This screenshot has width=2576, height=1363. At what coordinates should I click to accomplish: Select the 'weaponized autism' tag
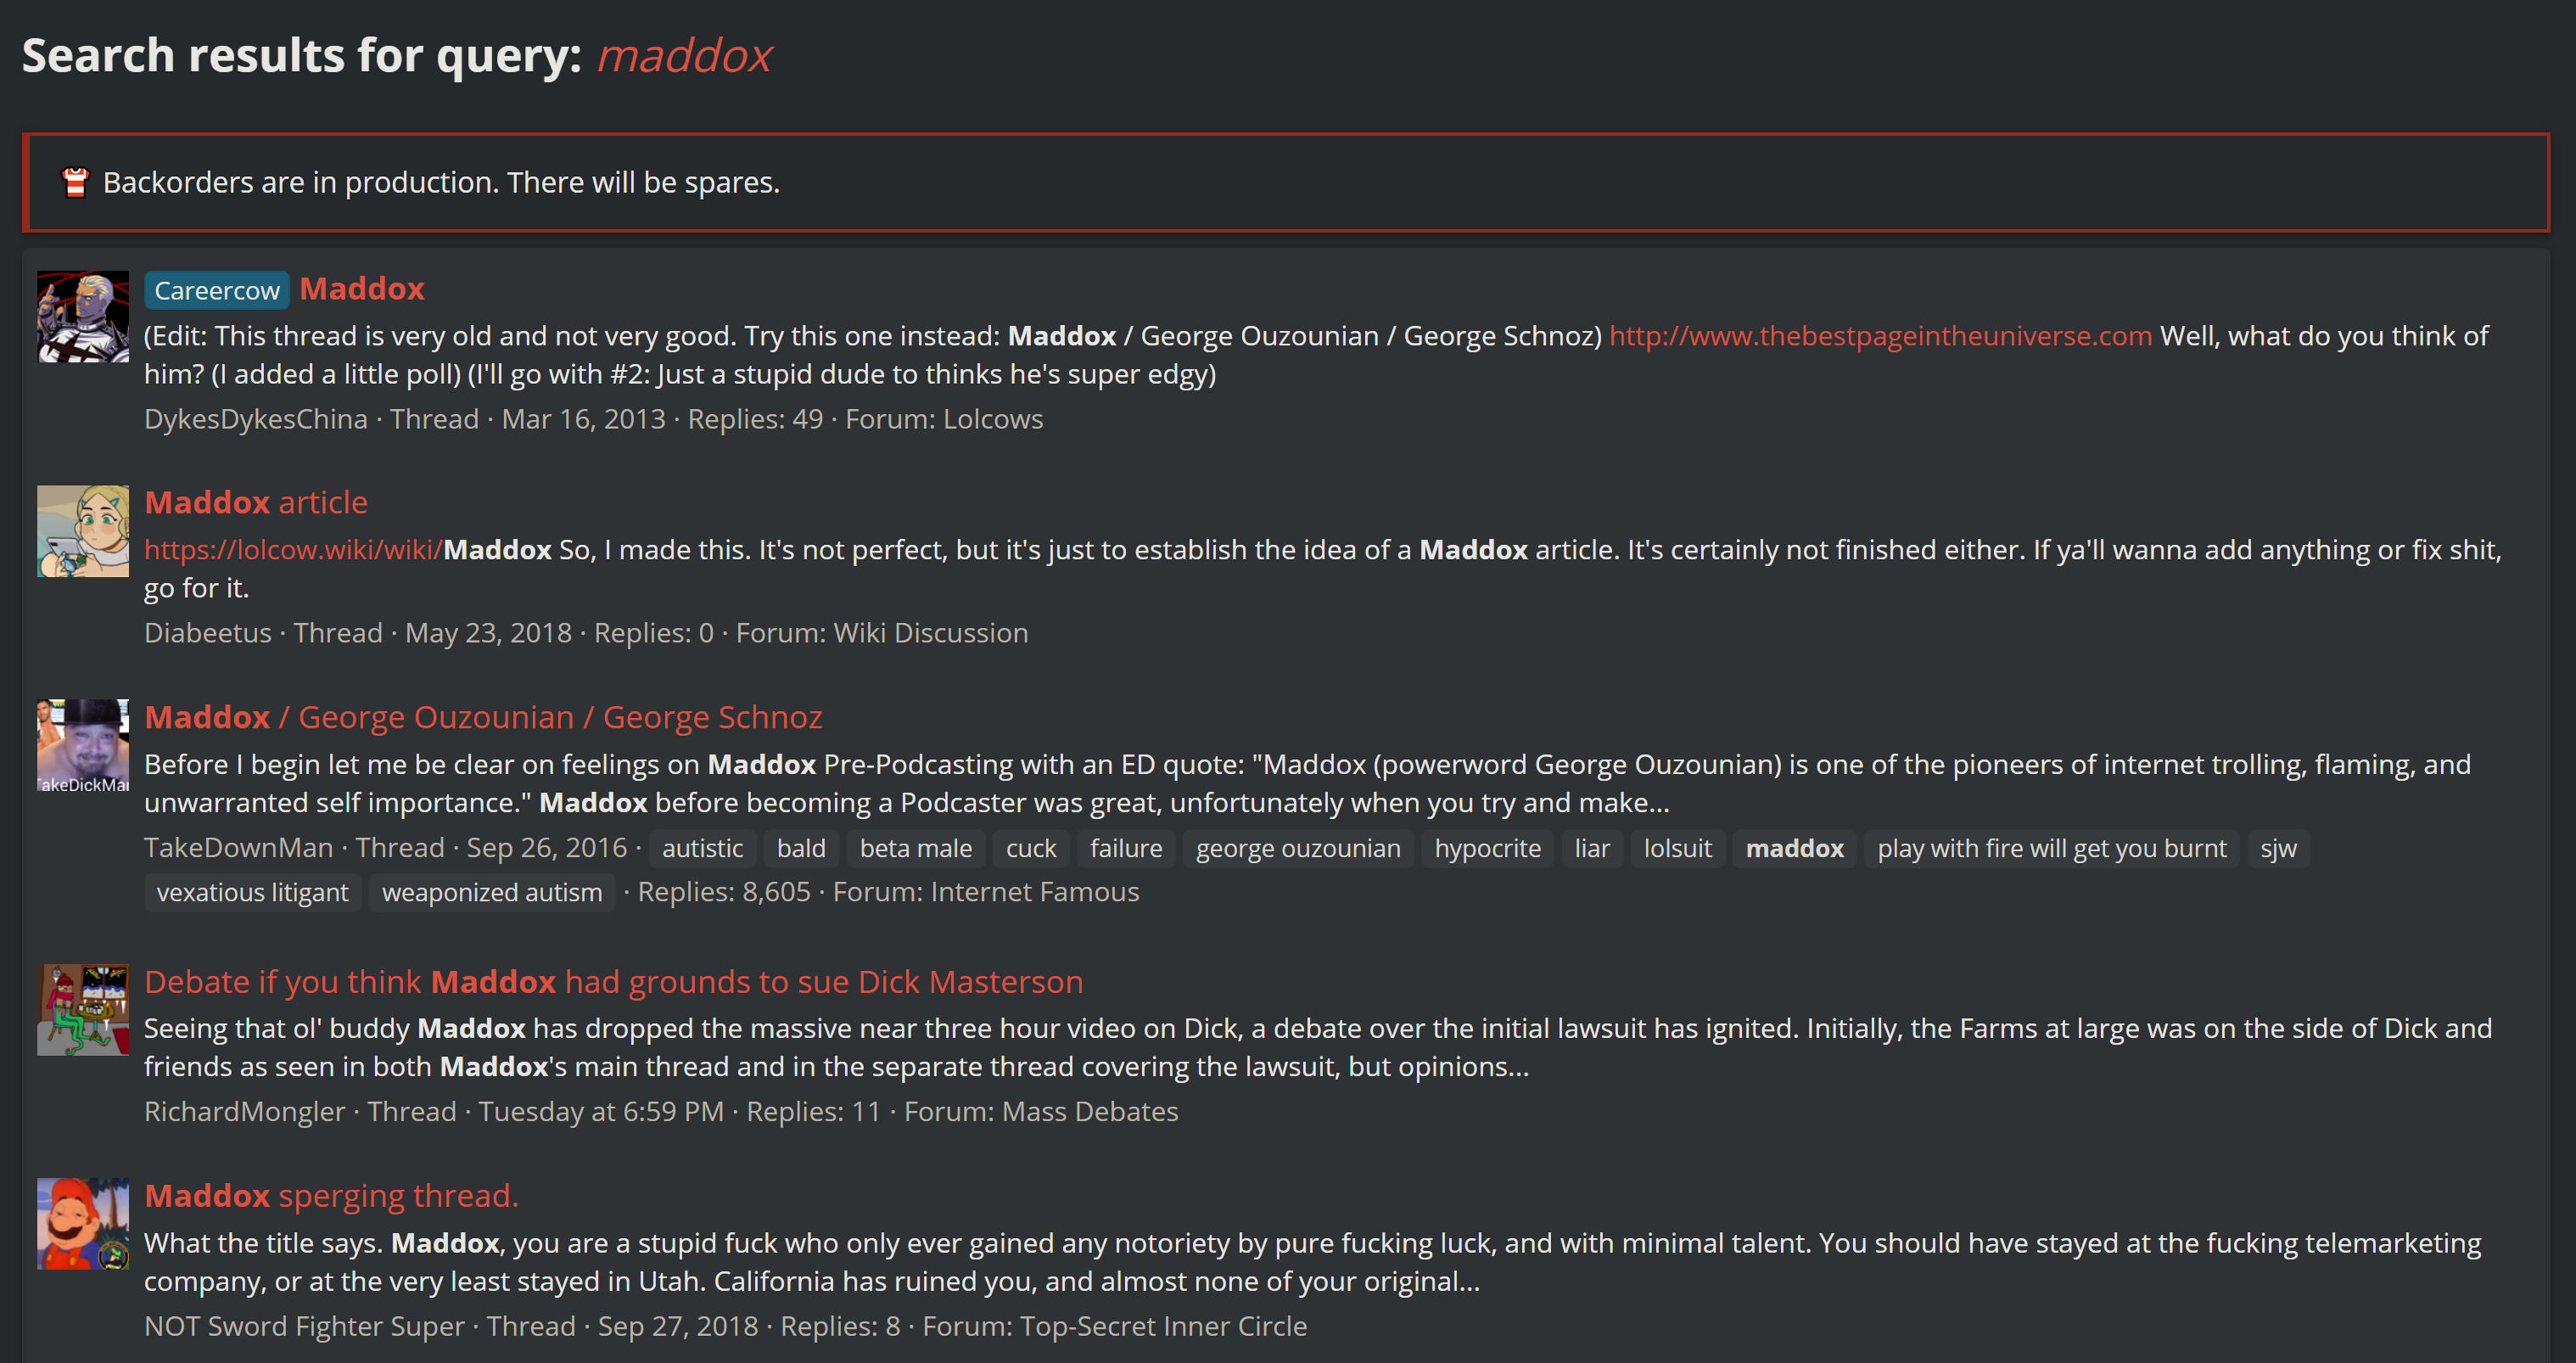pos(492,893)
